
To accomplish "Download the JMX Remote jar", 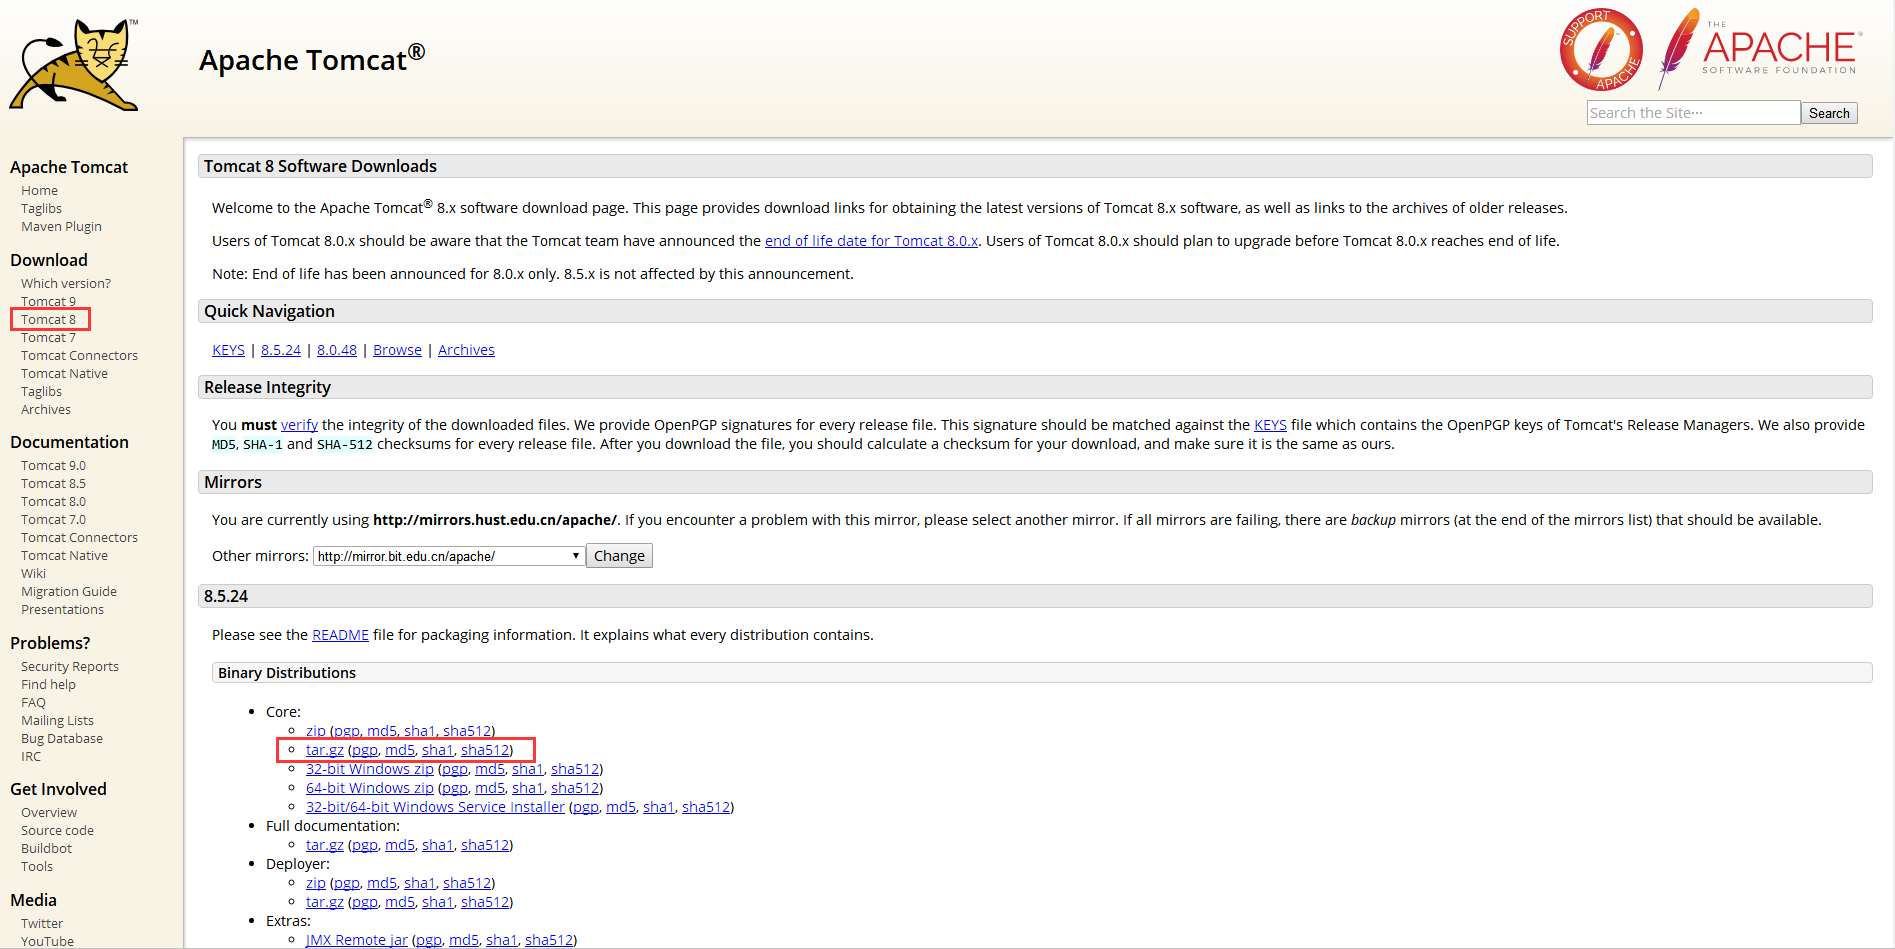I will (357, 940).
